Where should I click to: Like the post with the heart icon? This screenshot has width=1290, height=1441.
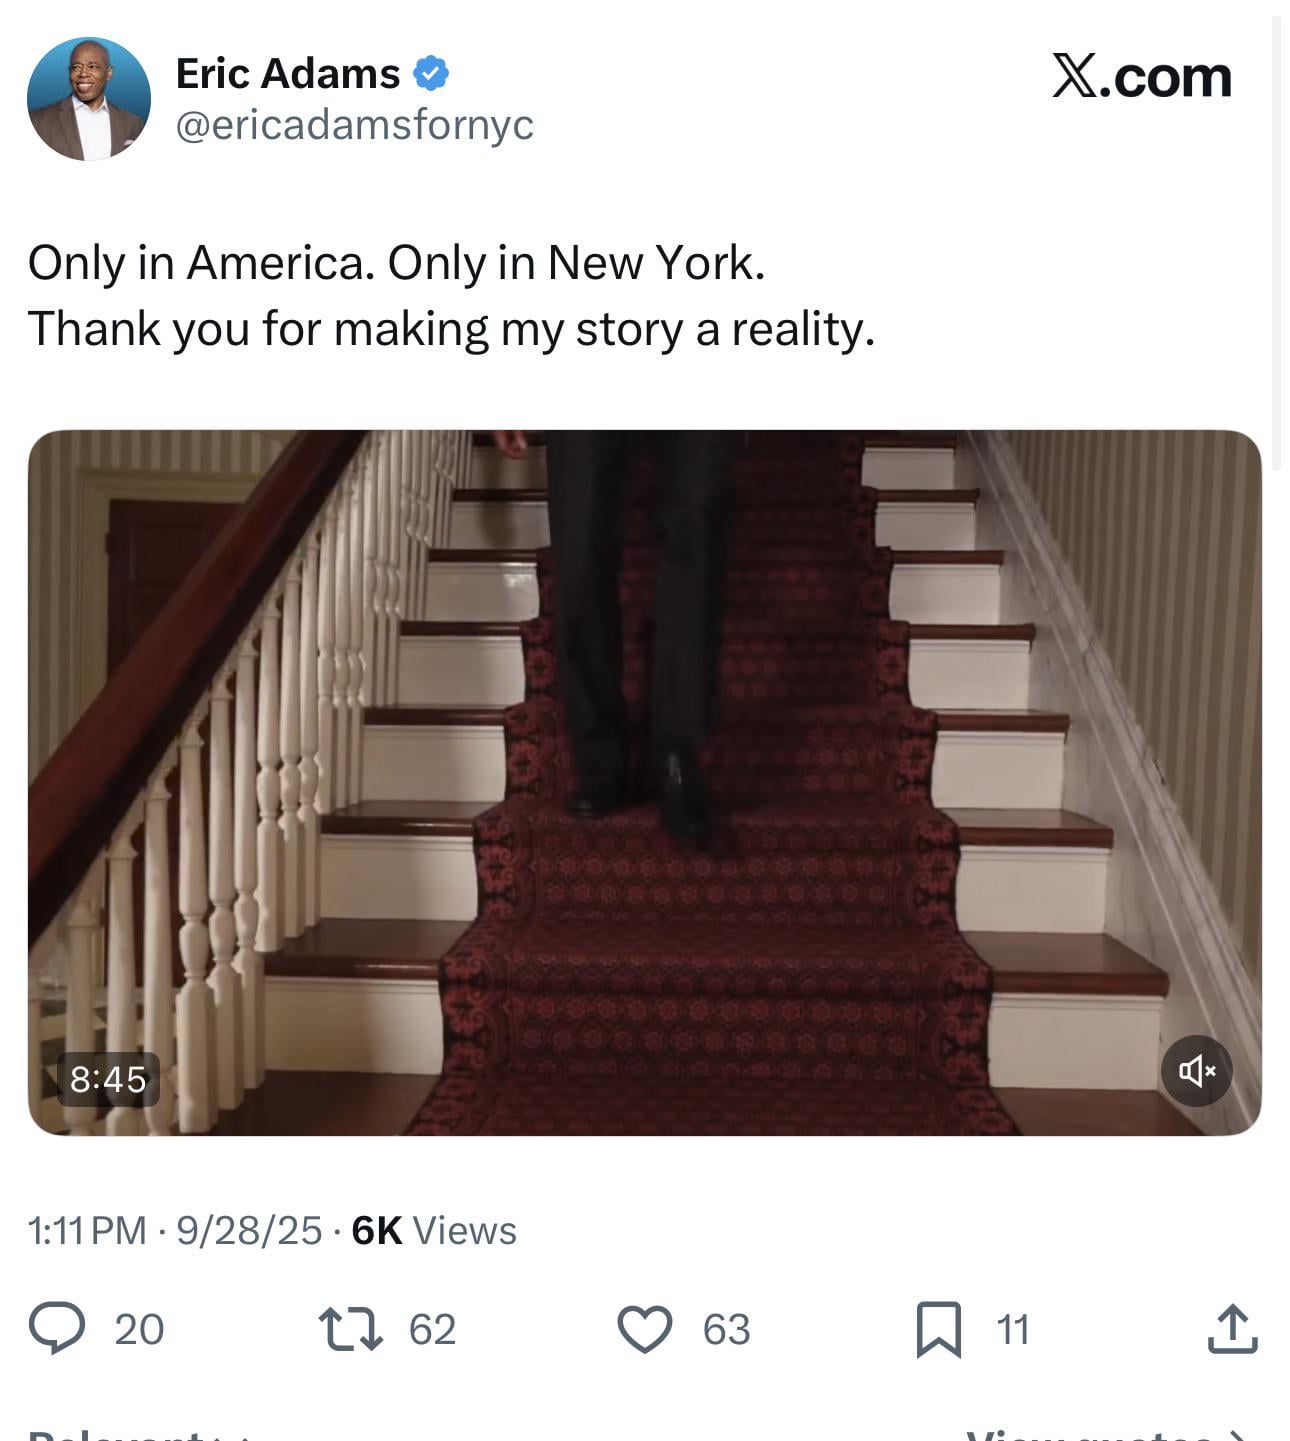[x=644, y=1329]
